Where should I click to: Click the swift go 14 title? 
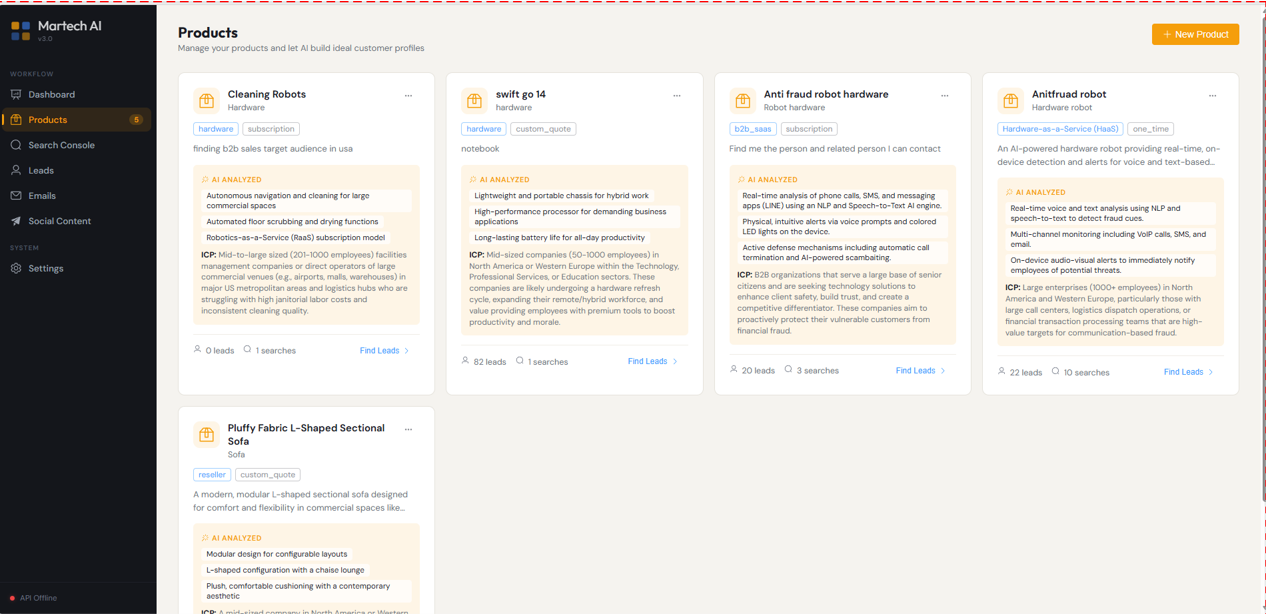pos(521,94)
